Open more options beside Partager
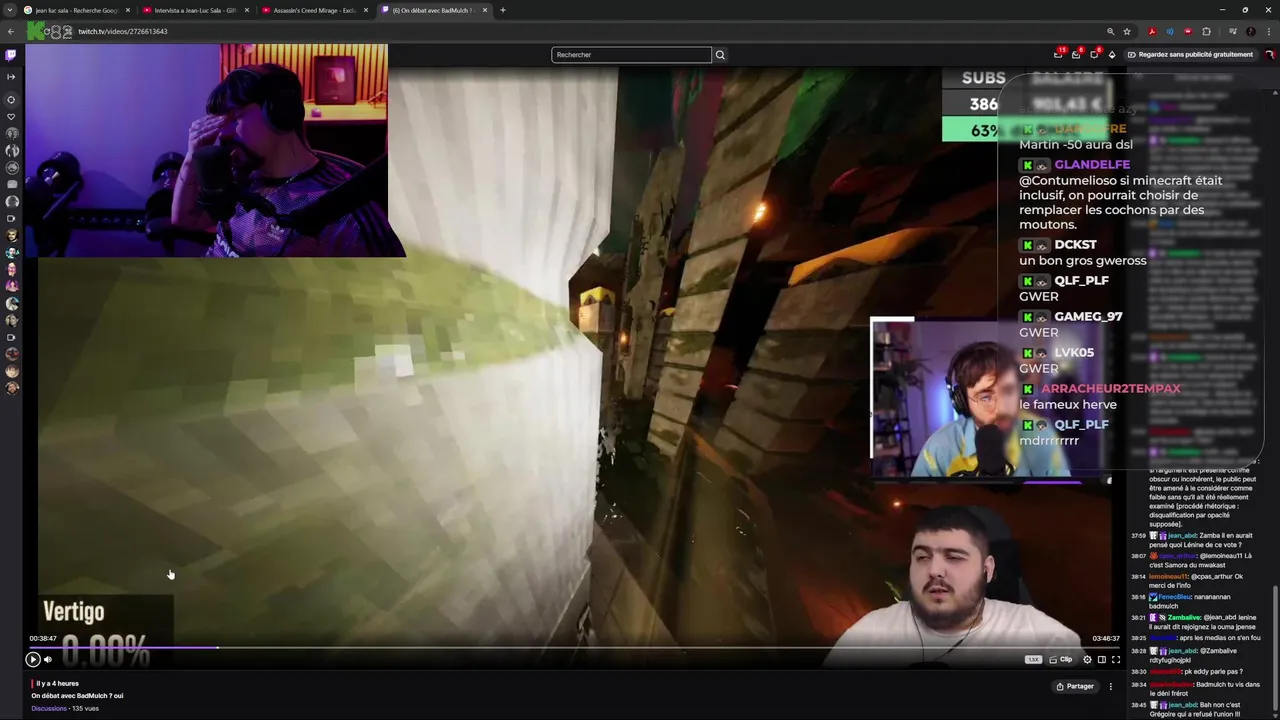The height and width of the screenshot is (720, 1280). (x=1110, y=686)
